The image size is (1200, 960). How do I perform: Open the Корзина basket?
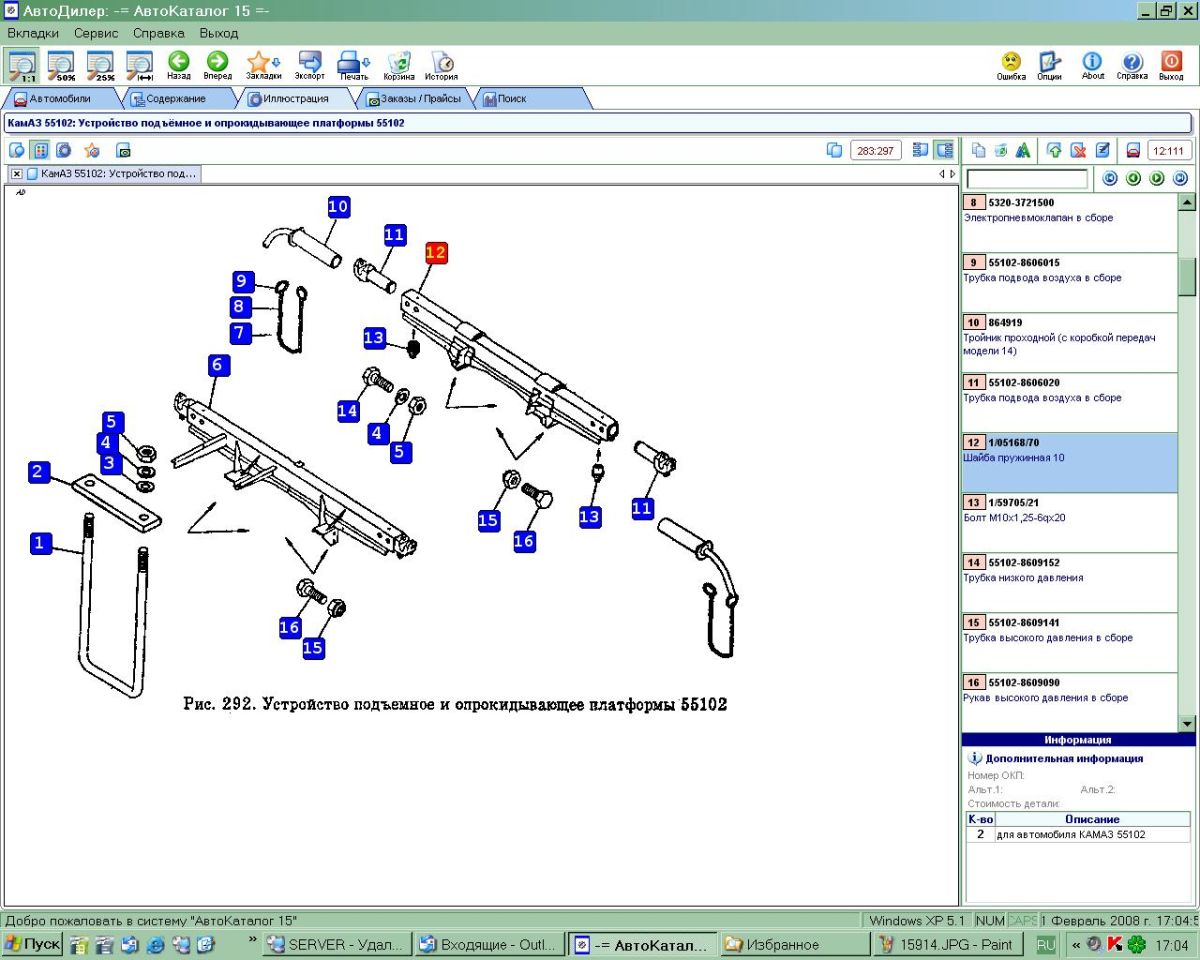click(x=399, y=65)
